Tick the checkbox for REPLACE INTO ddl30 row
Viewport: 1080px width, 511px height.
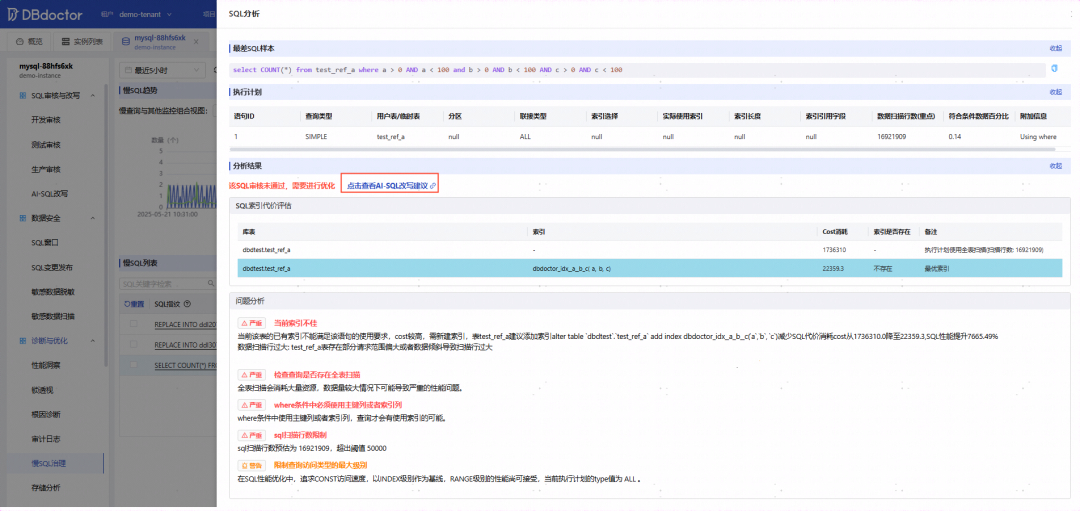[x=134, y=344]
